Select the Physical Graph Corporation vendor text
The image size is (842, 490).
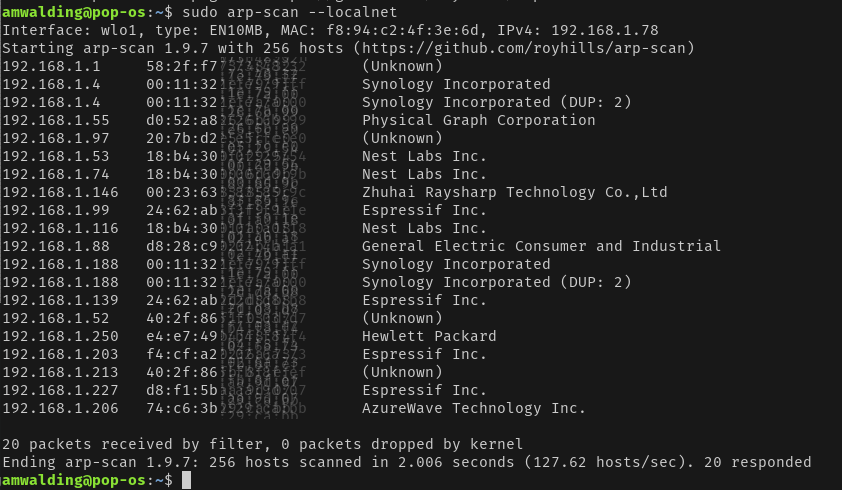click(x=478, y=120)
